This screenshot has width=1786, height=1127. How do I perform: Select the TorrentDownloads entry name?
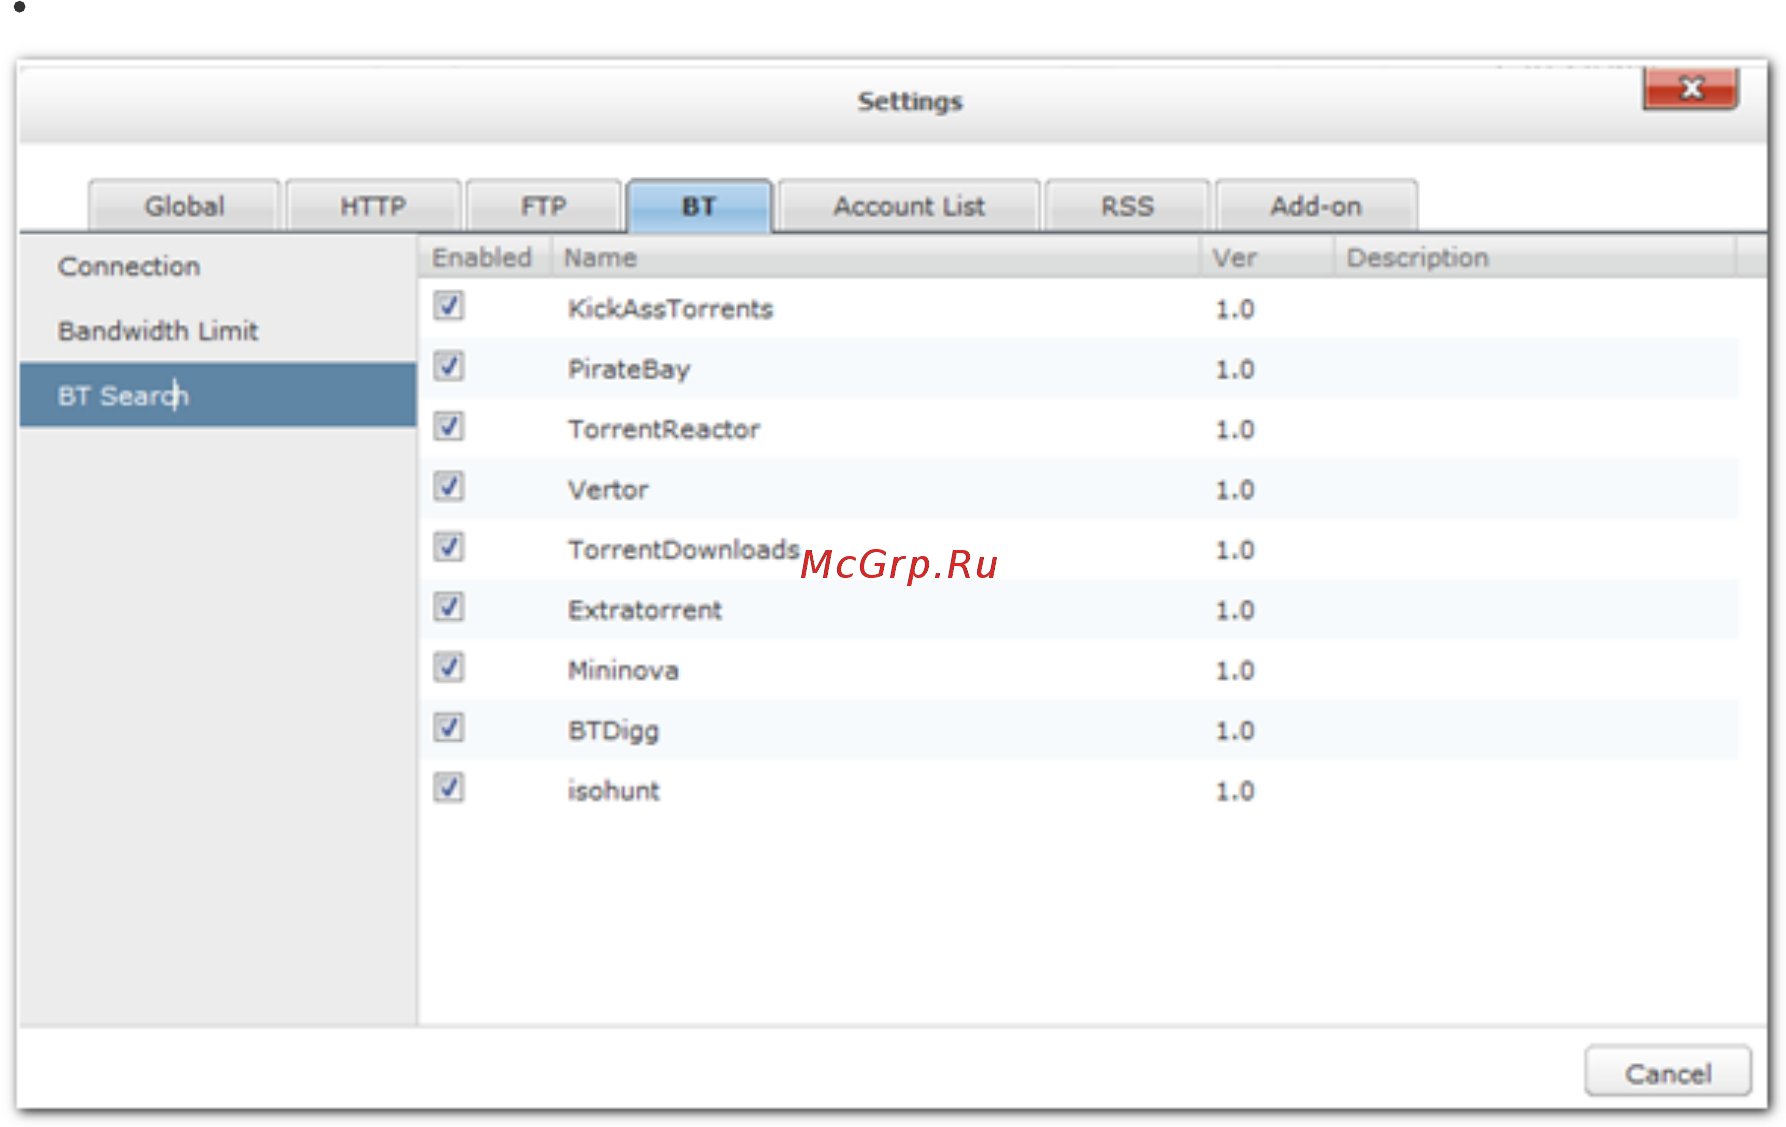click(684, 550)
